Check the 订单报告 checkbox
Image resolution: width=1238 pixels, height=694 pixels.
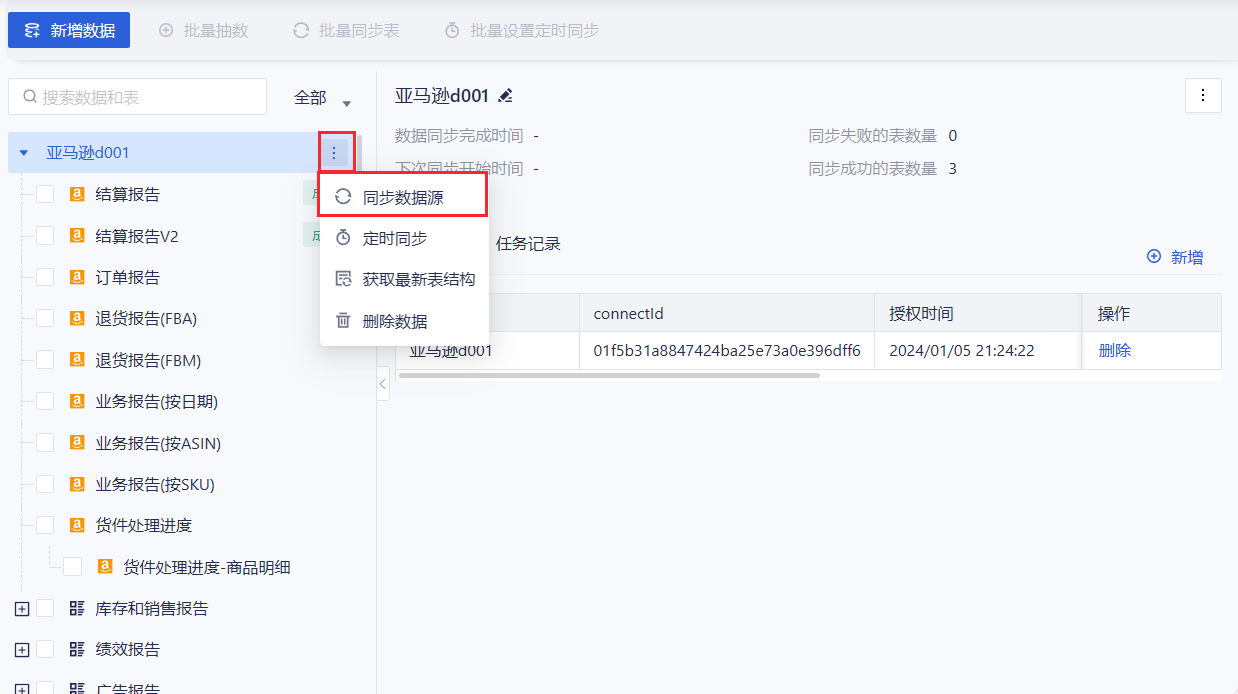coord(45,277)
